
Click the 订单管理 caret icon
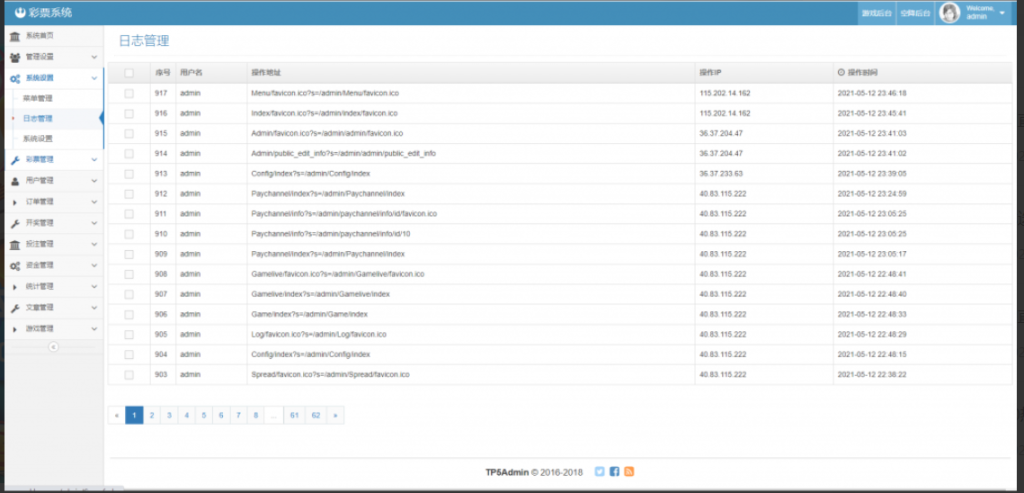[x=15, y=202]
